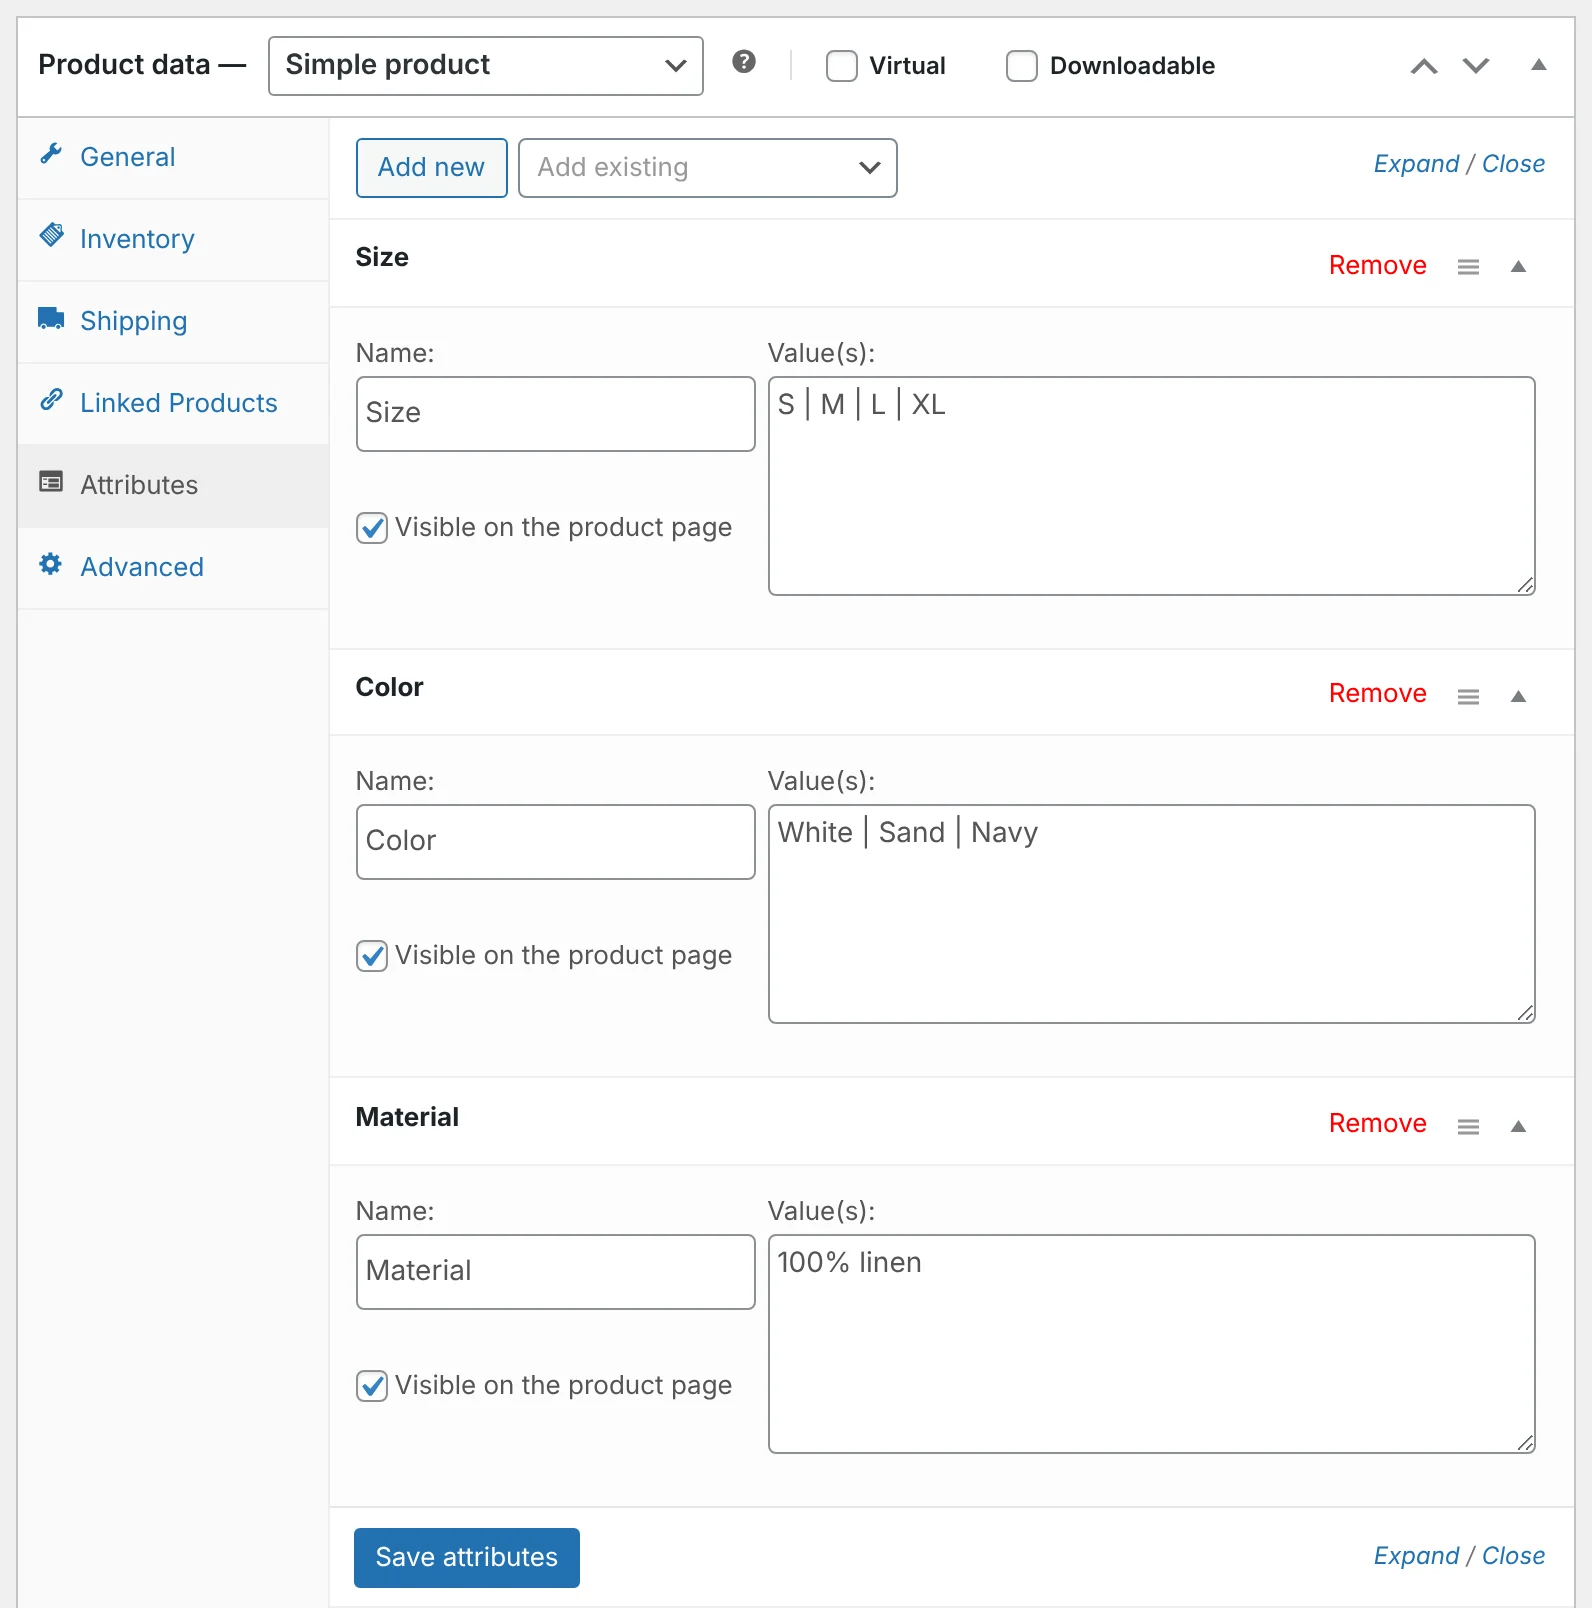
Task: Click the list icon beside Attributes
Action: pos(51,482)
